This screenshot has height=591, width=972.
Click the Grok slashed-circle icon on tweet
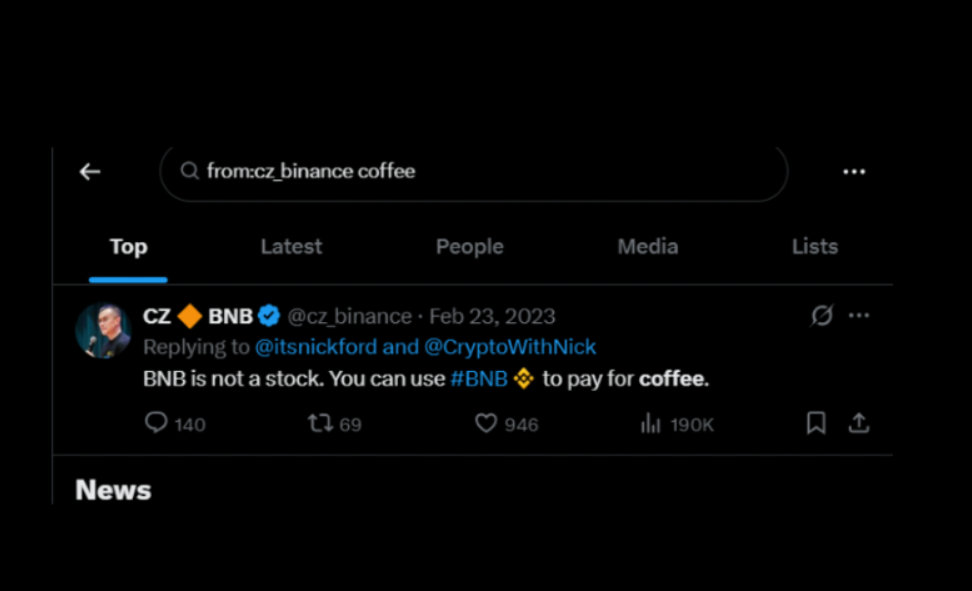click(x=822, y=316)
